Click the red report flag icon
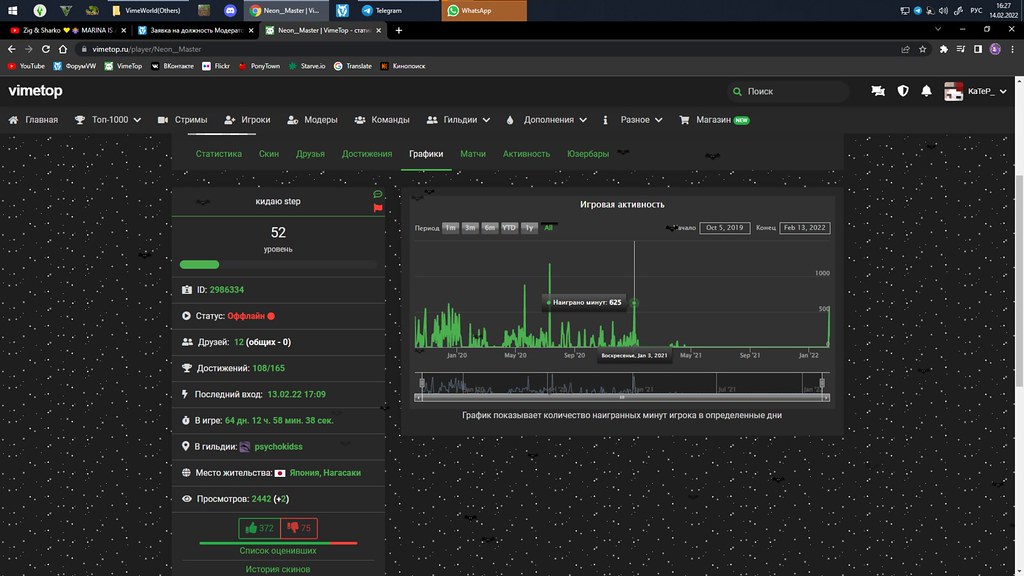 pyautogui.click(x=378, y=208)
